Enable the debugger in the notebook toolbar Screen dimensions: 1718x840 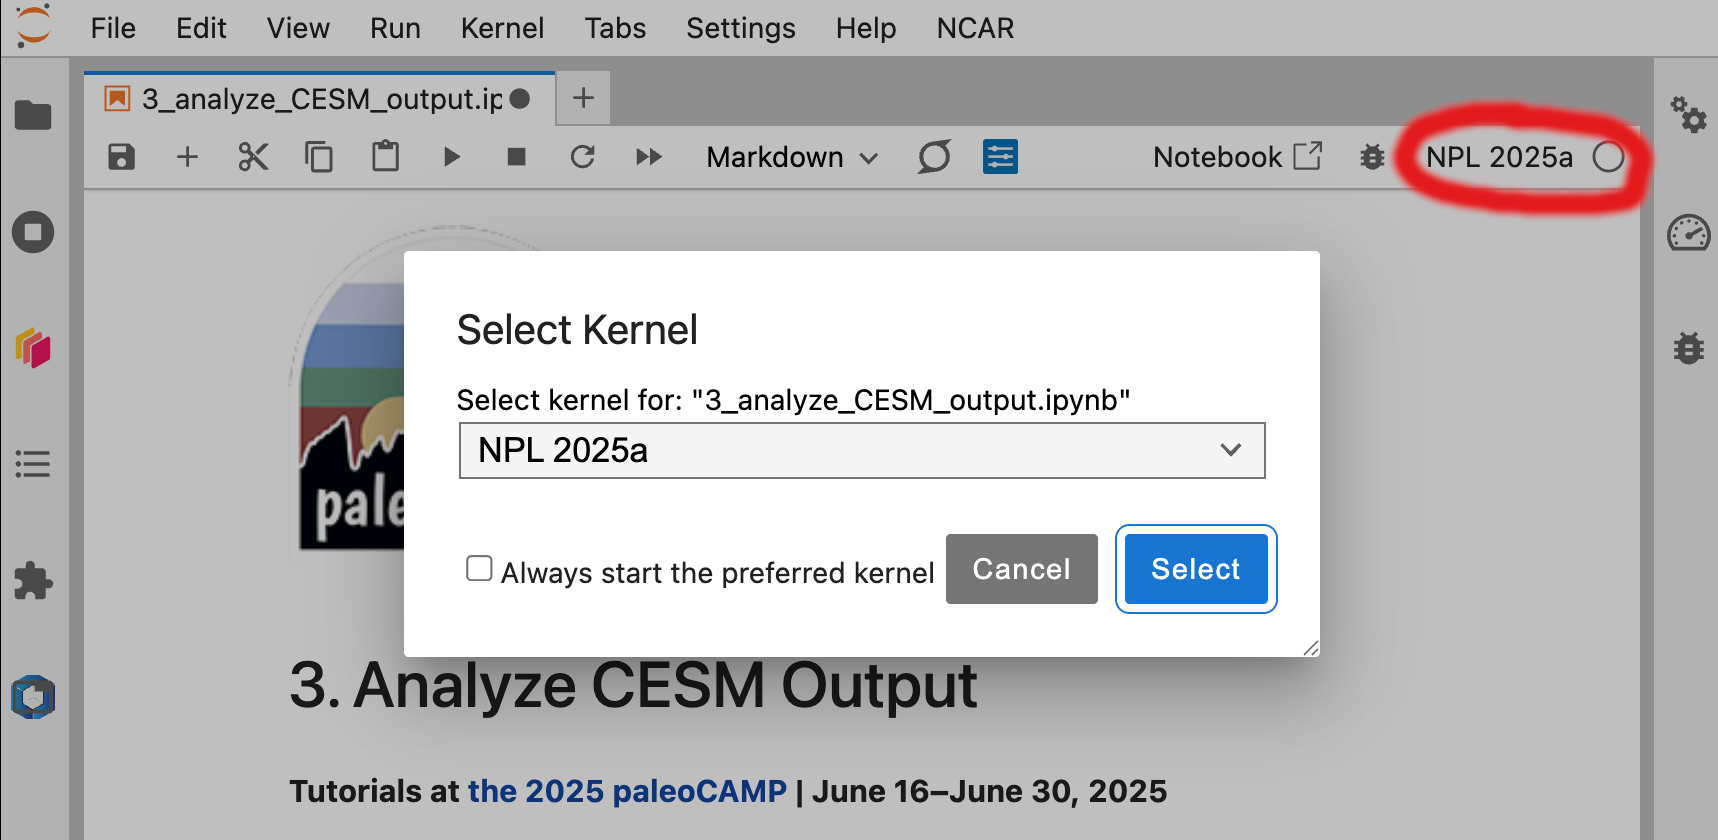[x=1372, y=157]
